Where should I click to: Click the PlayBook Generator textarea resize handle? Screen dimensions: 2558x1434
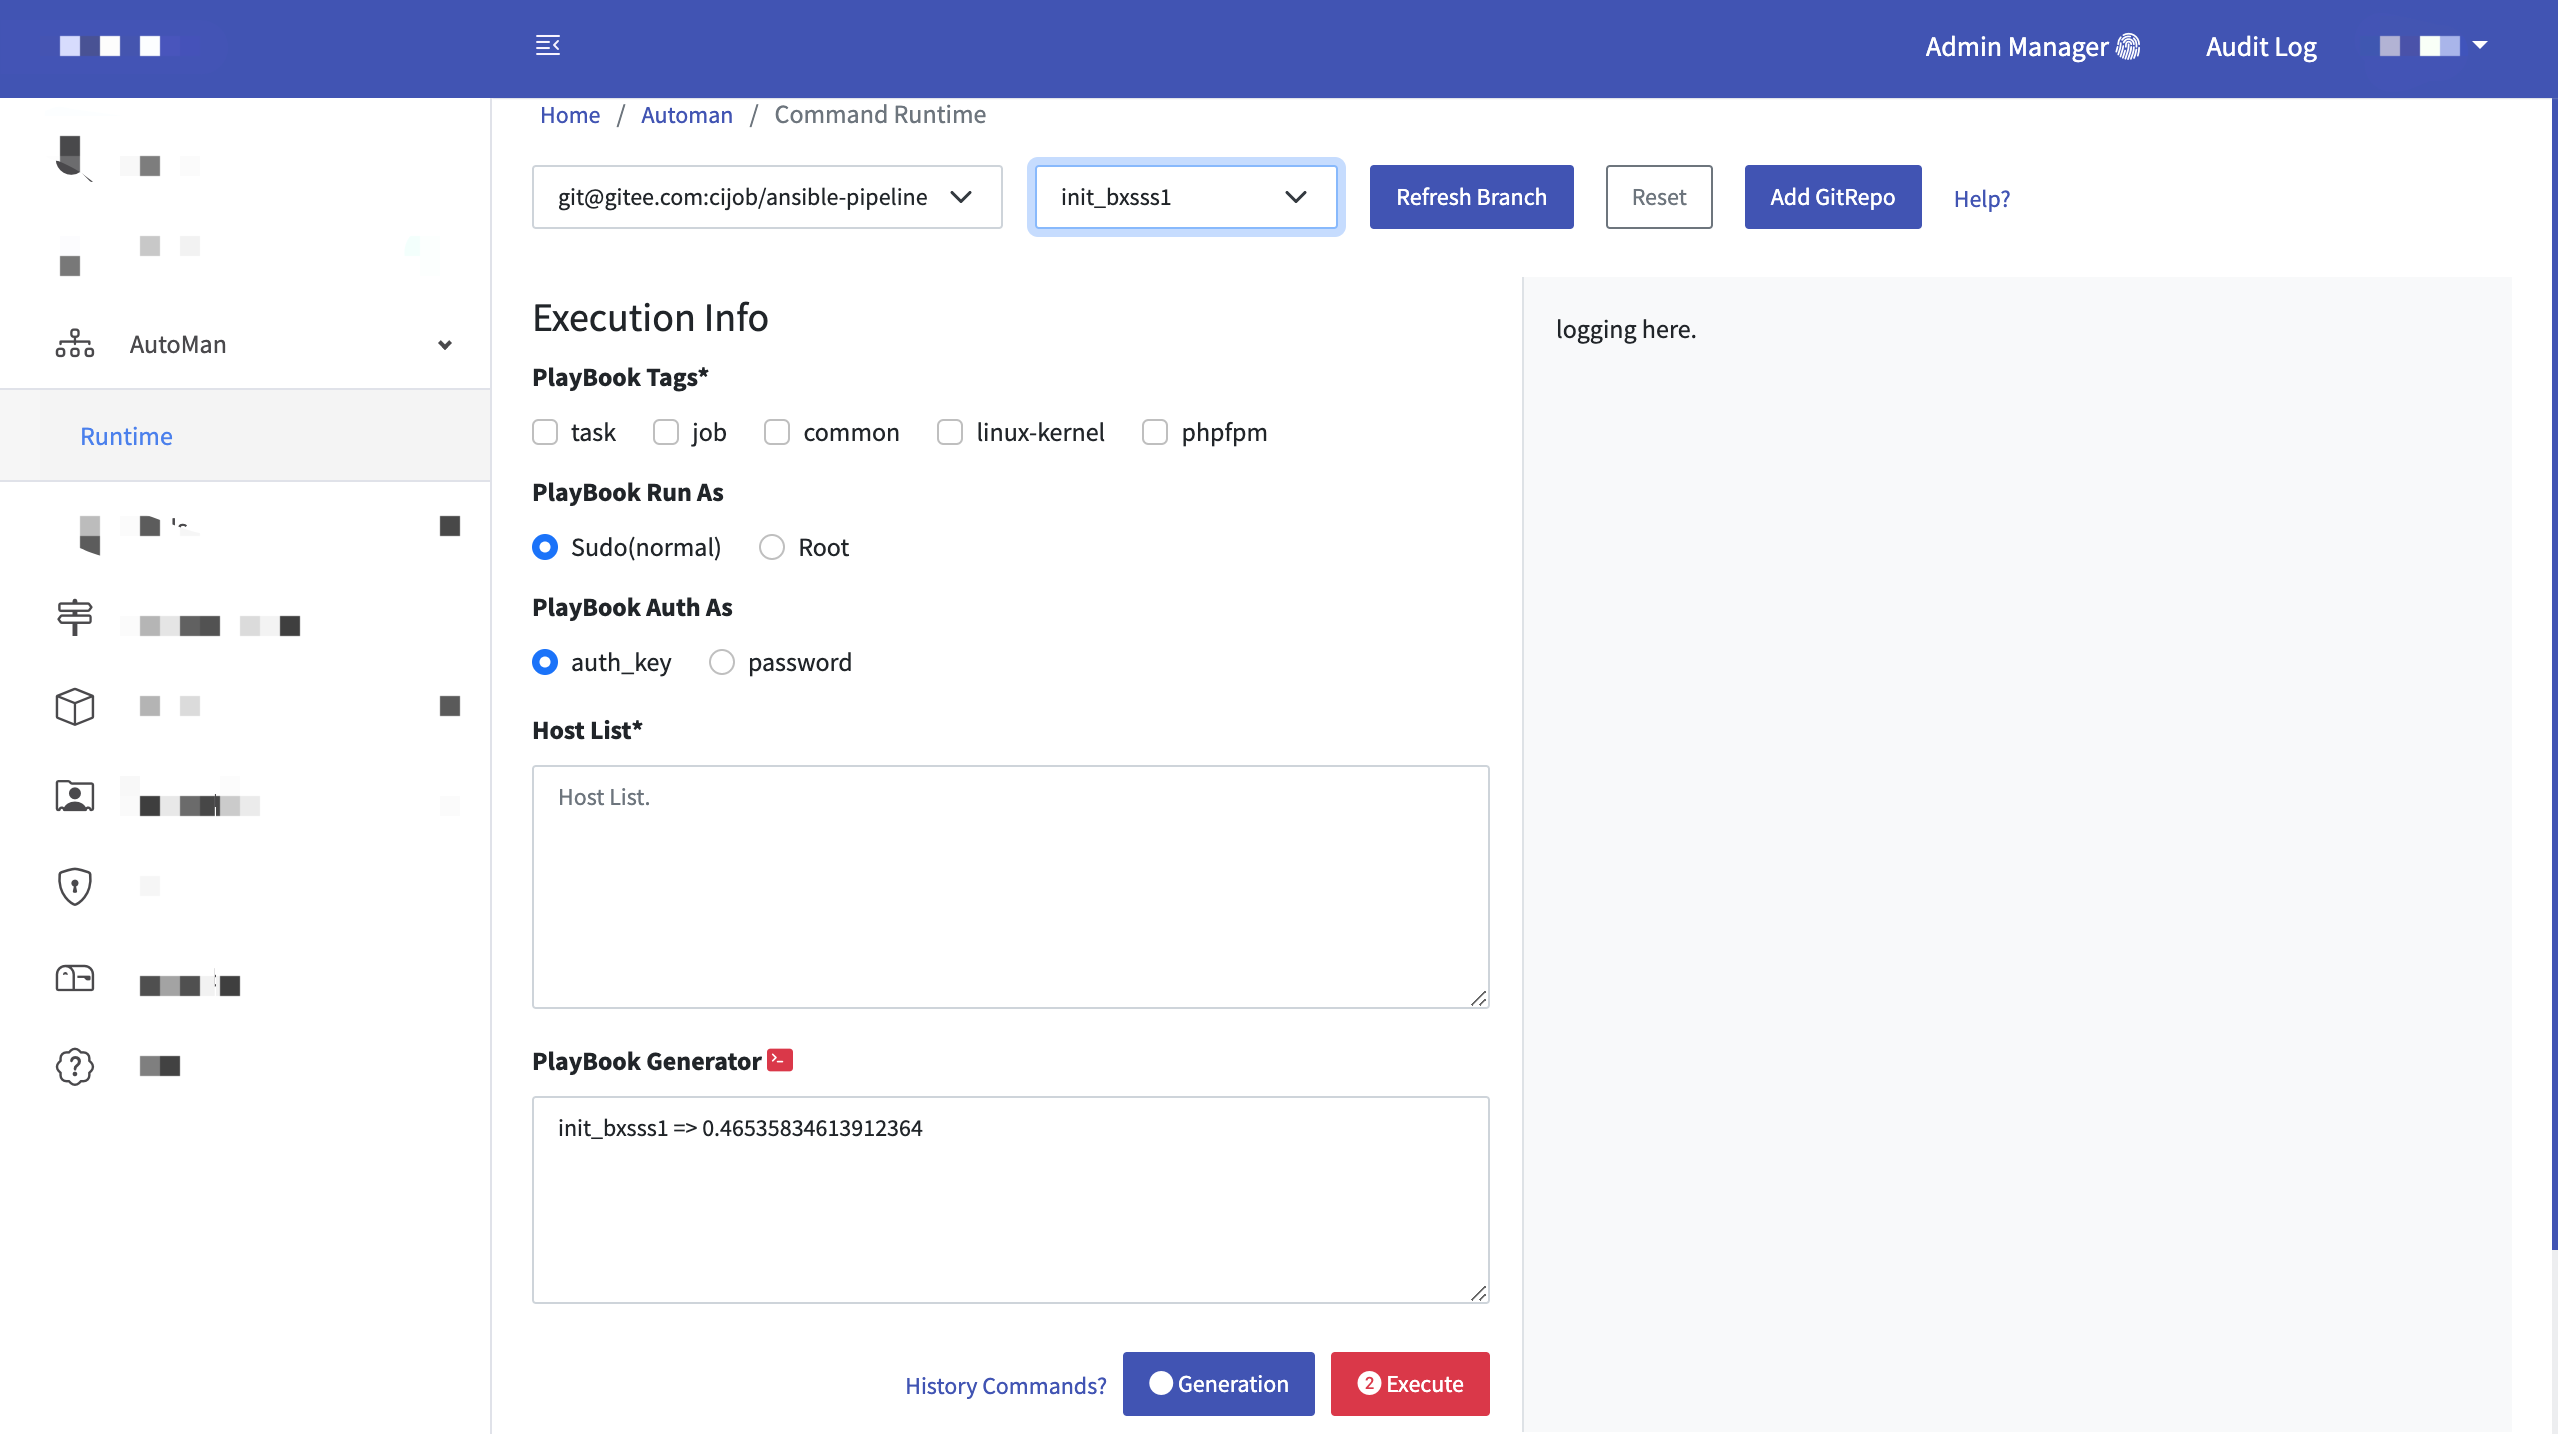(1479, 1293)
